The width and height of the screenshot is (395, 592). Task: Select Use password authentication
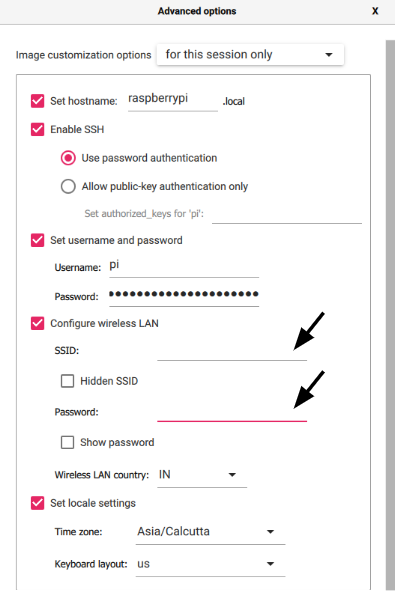tap(68, 158)
